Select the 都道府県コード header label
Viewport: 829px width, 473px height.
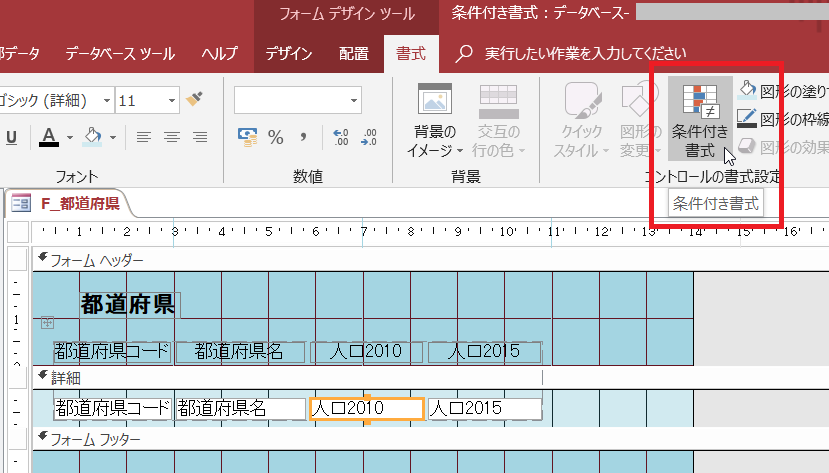coord(113,352)
